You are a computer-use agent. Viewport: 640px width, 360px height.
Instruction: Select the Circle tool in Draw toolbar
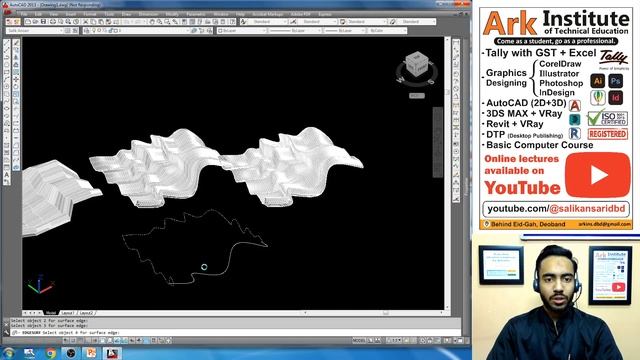(x=7, y=87)
